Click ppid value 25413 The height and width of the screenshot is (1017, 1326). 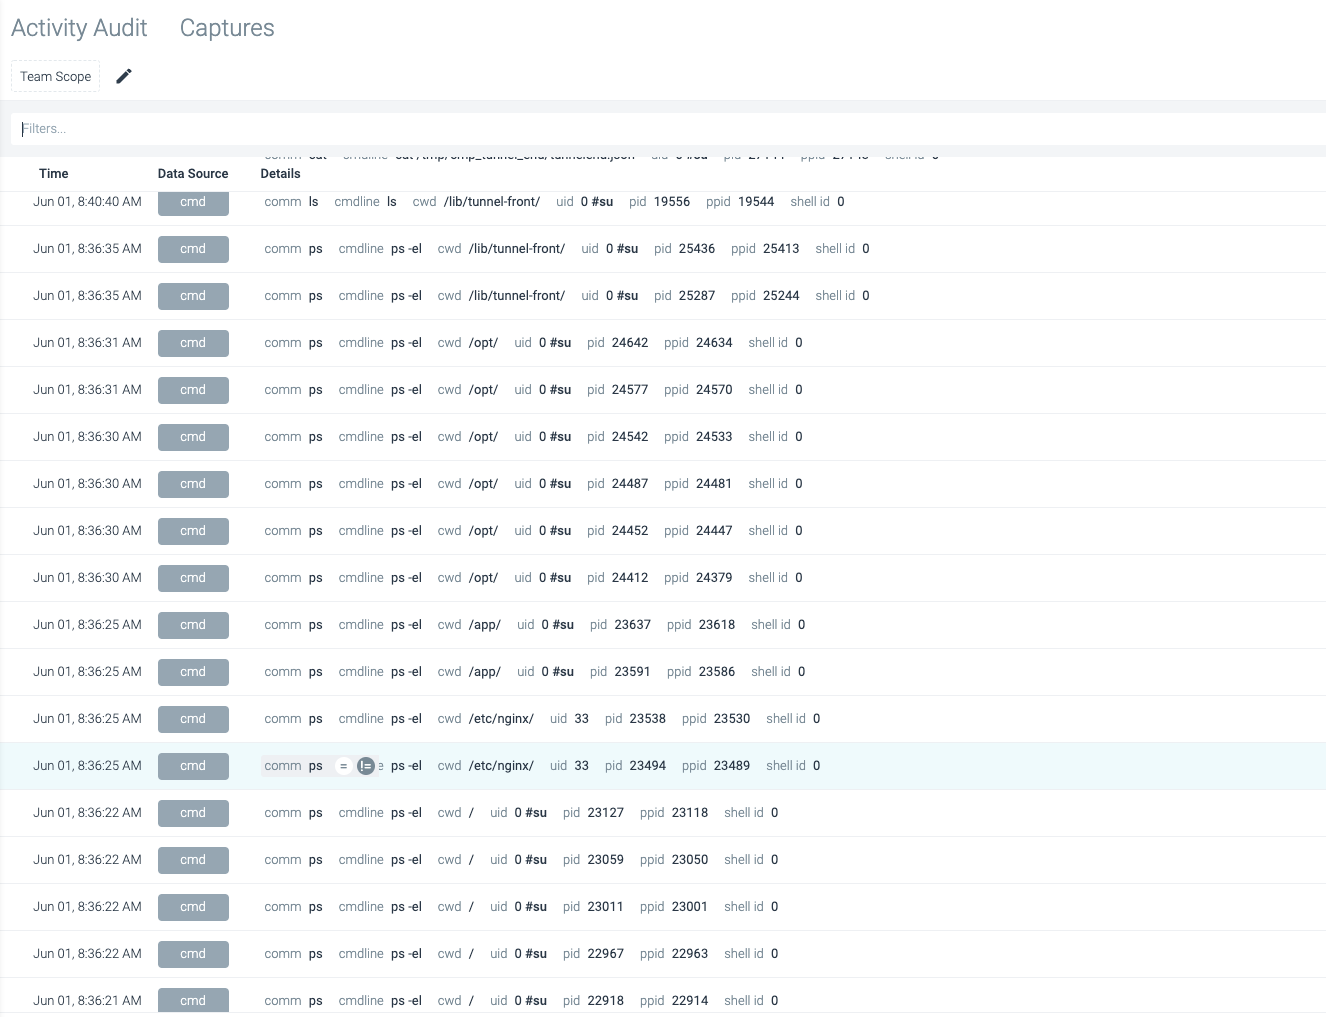[x=781, y=249]
